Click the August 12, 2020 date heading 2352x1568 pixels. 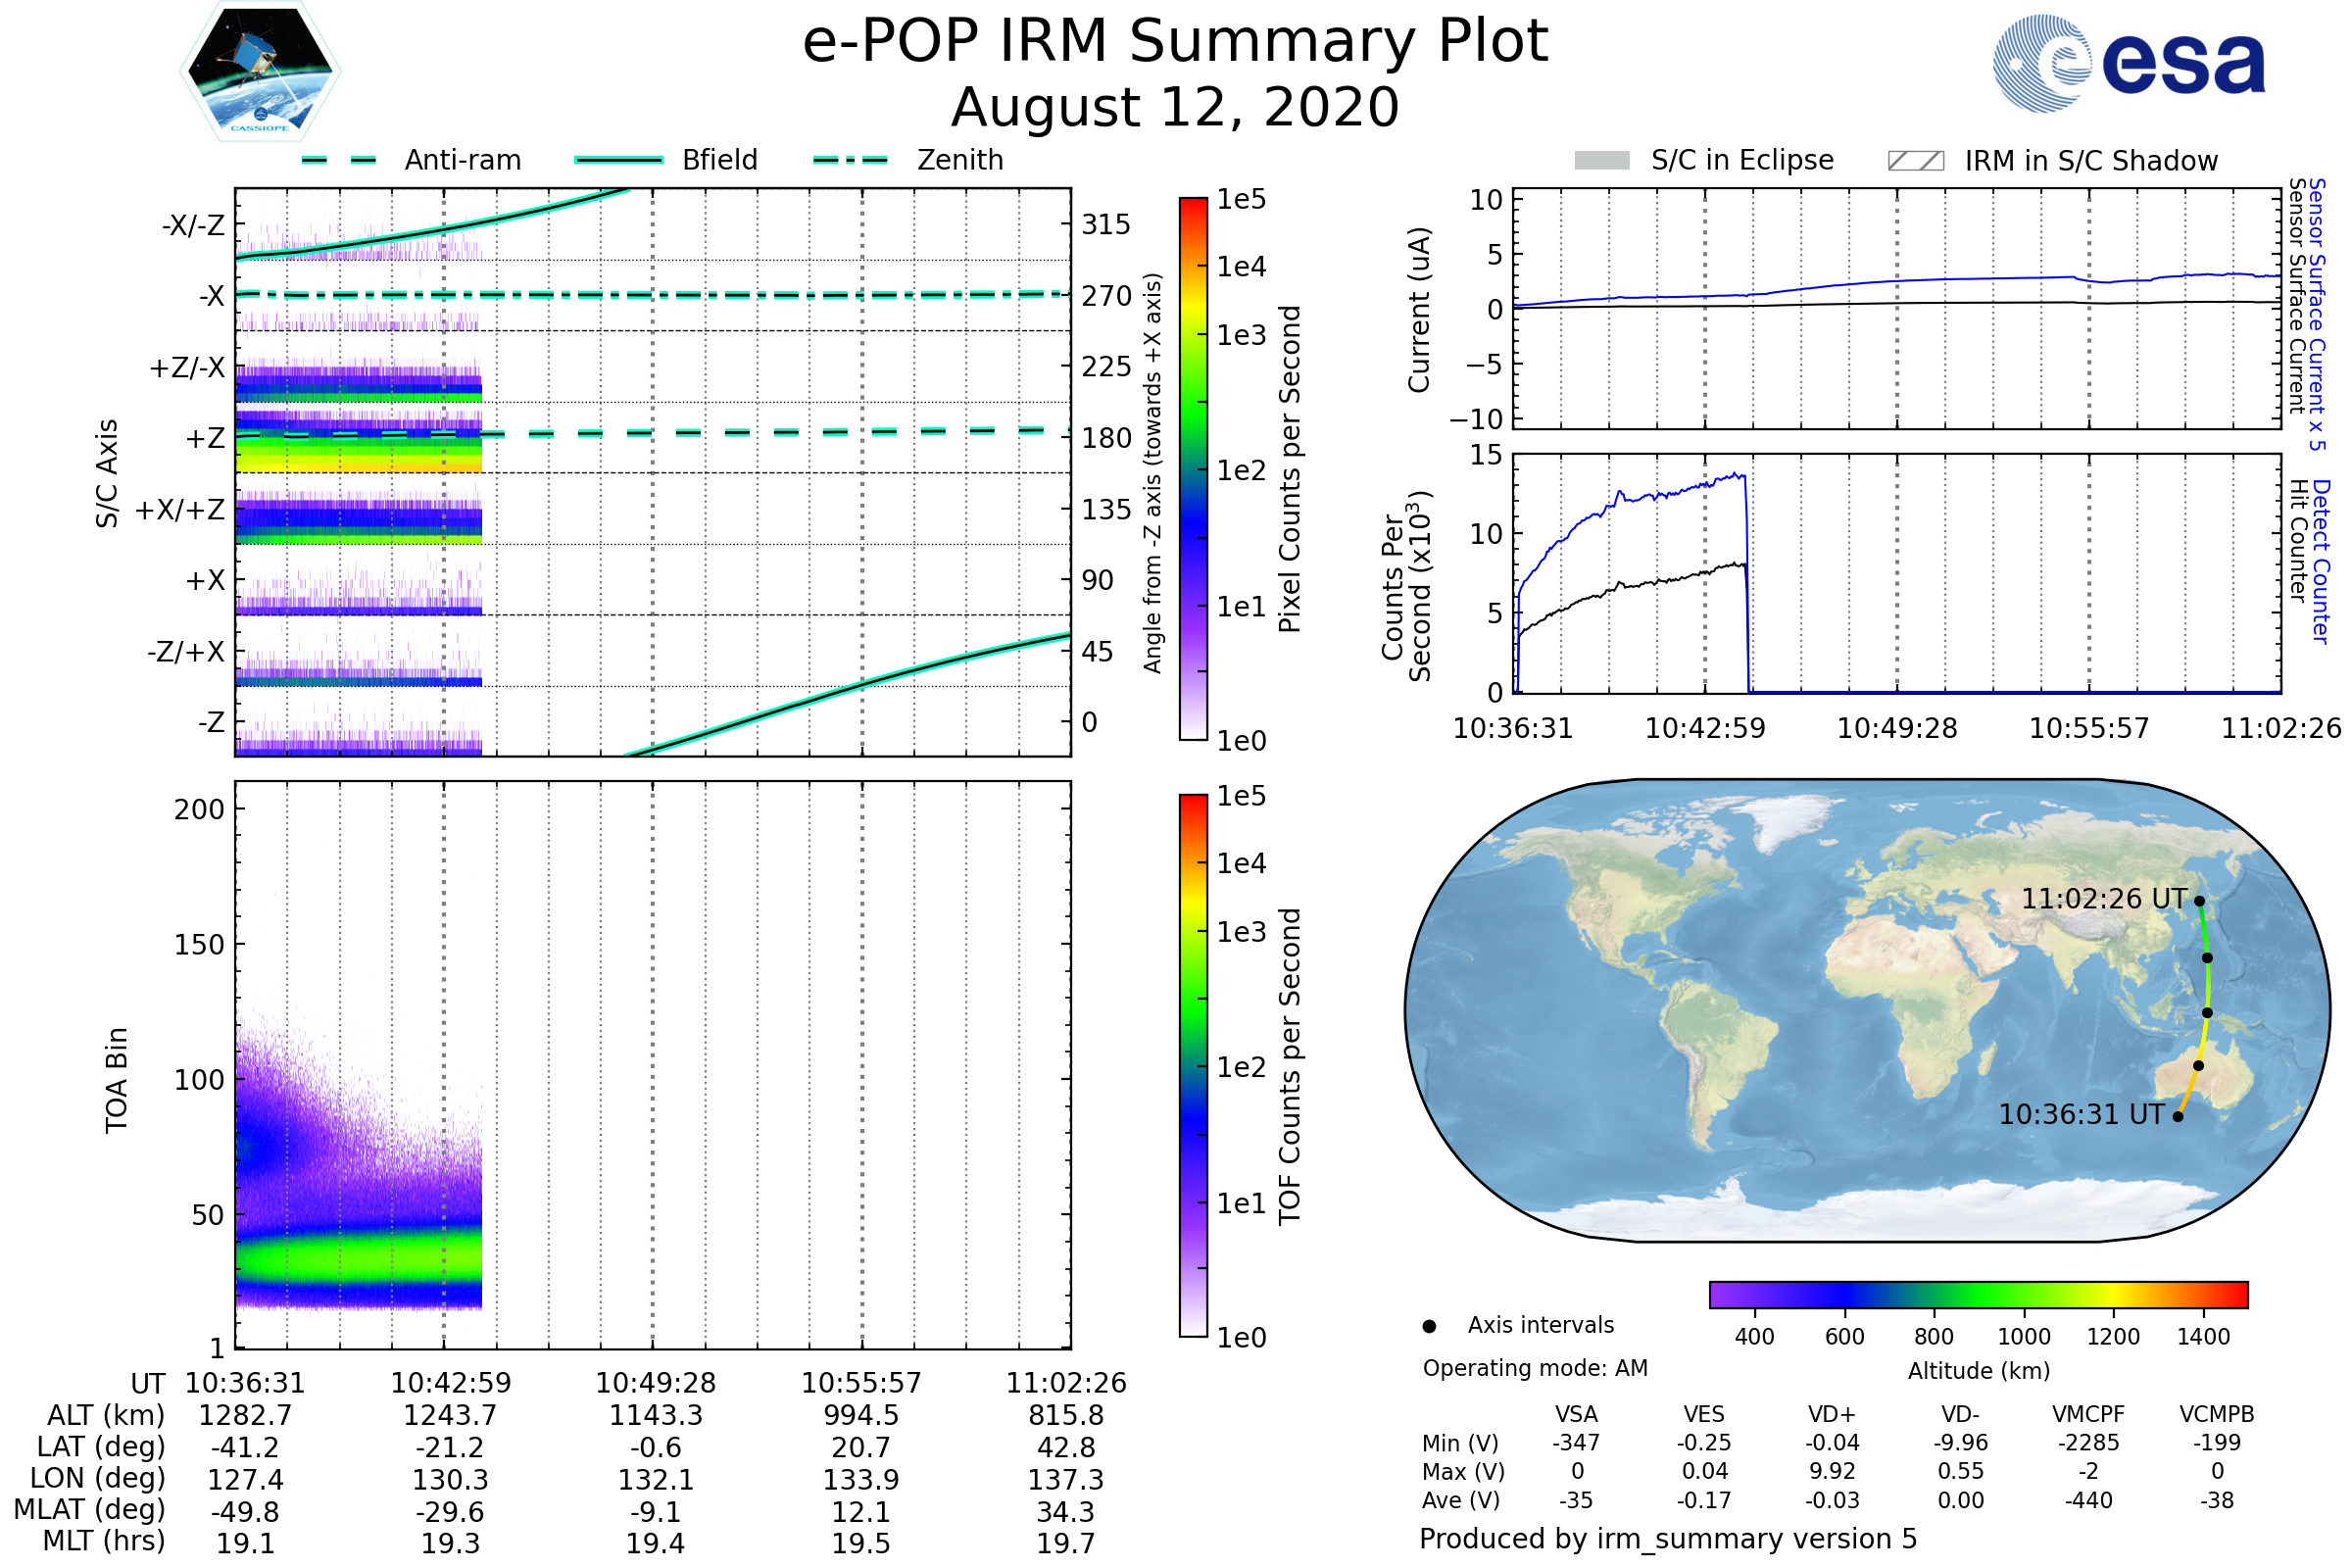click(x=1175, y=108)
